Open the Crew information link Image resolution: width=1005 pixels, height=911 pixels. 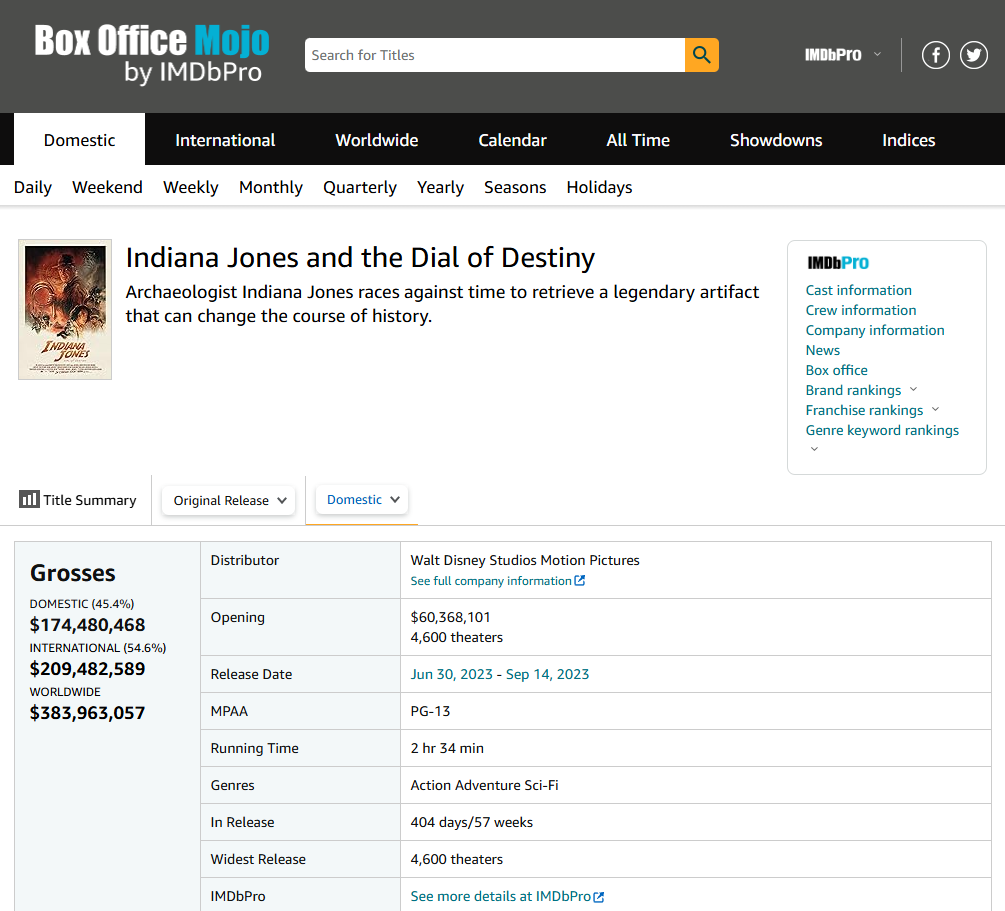point(861,310)
